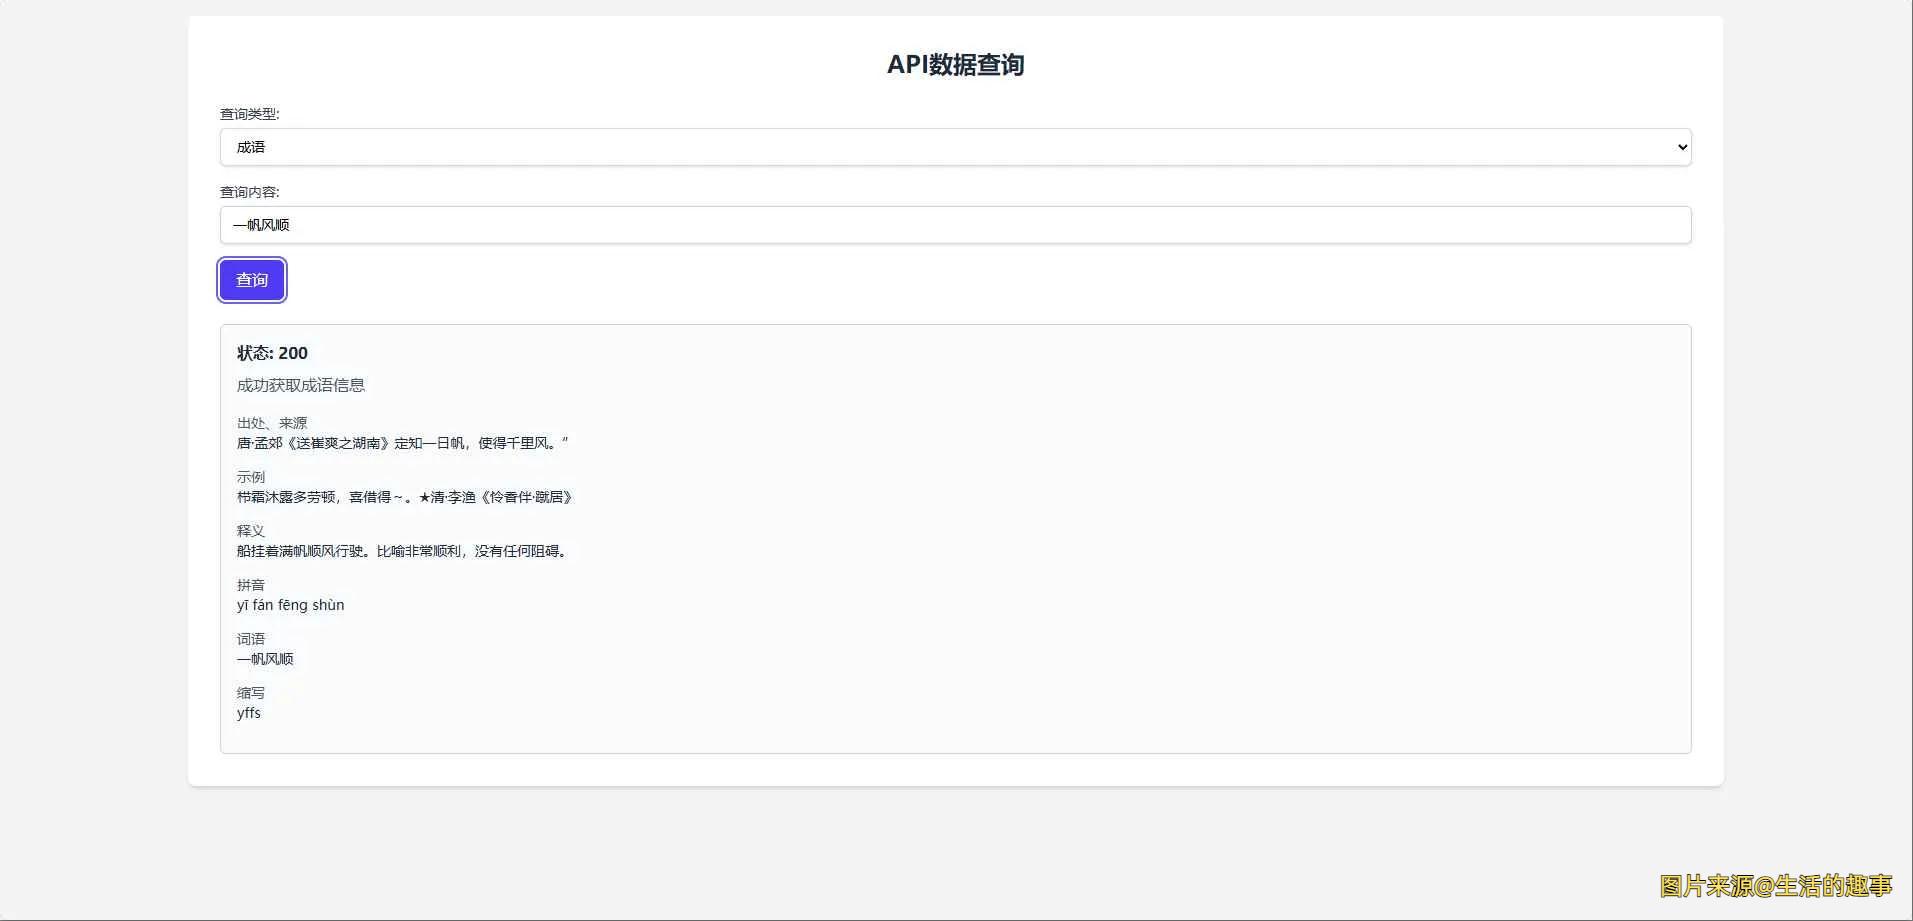Click the 图片来源@生活的趣事 watermark text
Screen dimensions: 1913x921
[x=1774, y=886]
